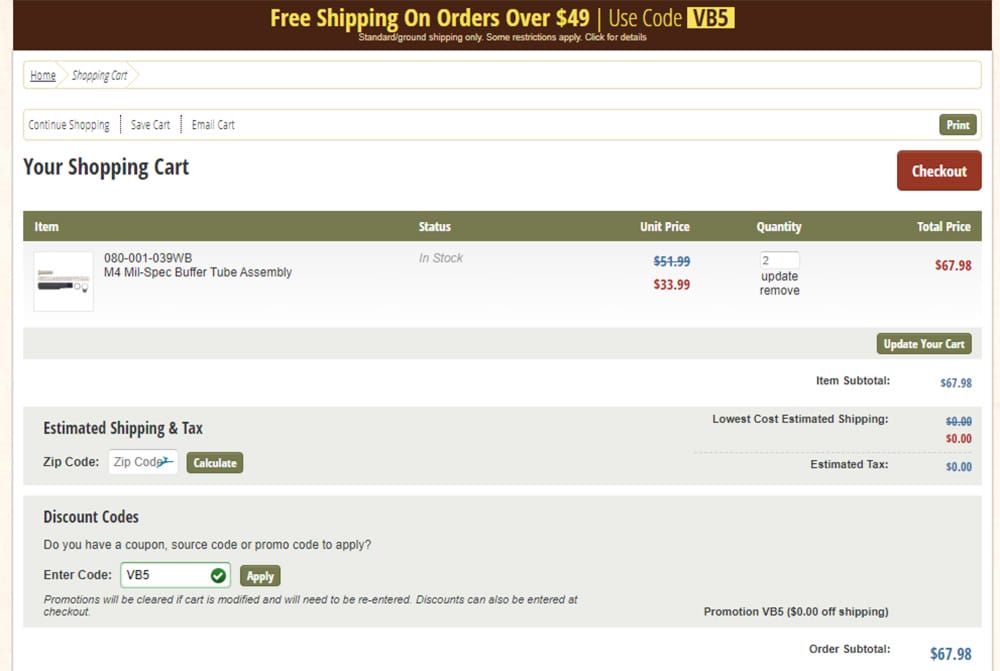
Task: Click the Print button
Action: [957, 125]
